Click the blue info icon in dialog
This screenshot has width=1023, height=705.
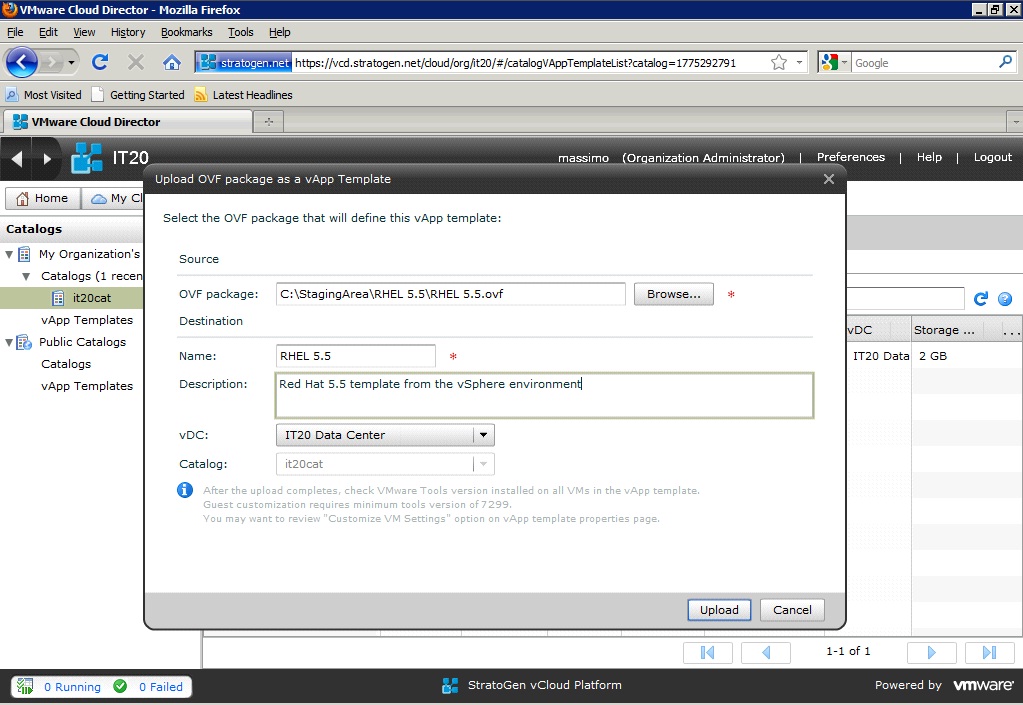pyautogui.click(x=185, y=490)
